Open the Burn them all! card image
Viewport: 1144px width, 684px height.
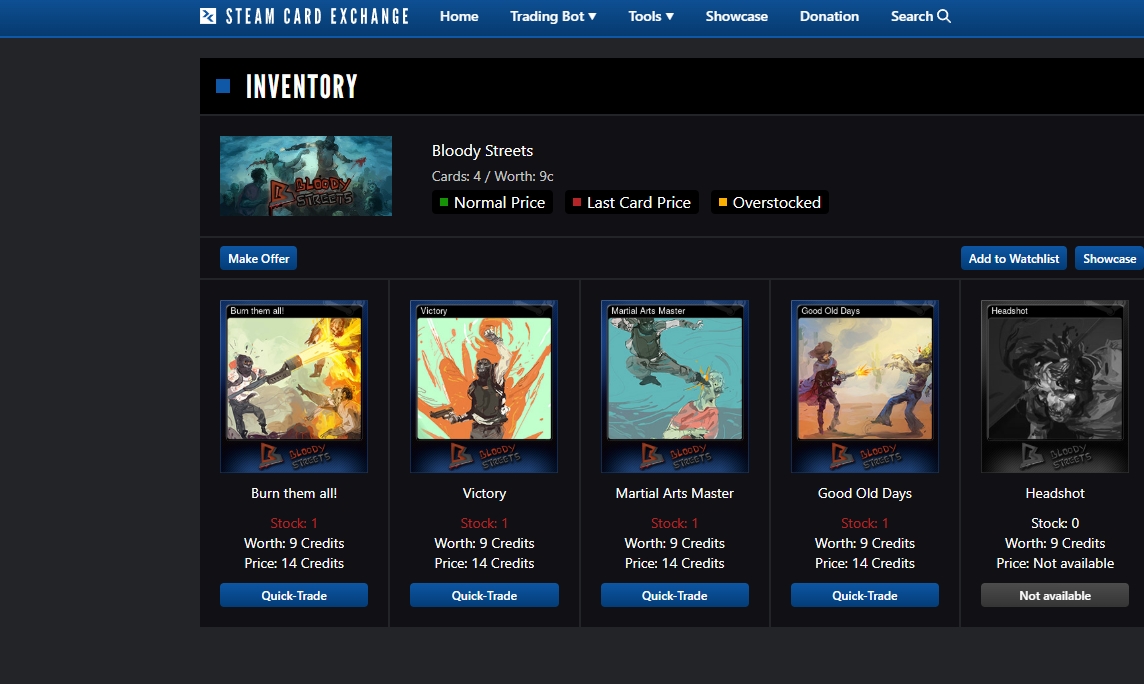pyautogui.click(x=294, y=386)
